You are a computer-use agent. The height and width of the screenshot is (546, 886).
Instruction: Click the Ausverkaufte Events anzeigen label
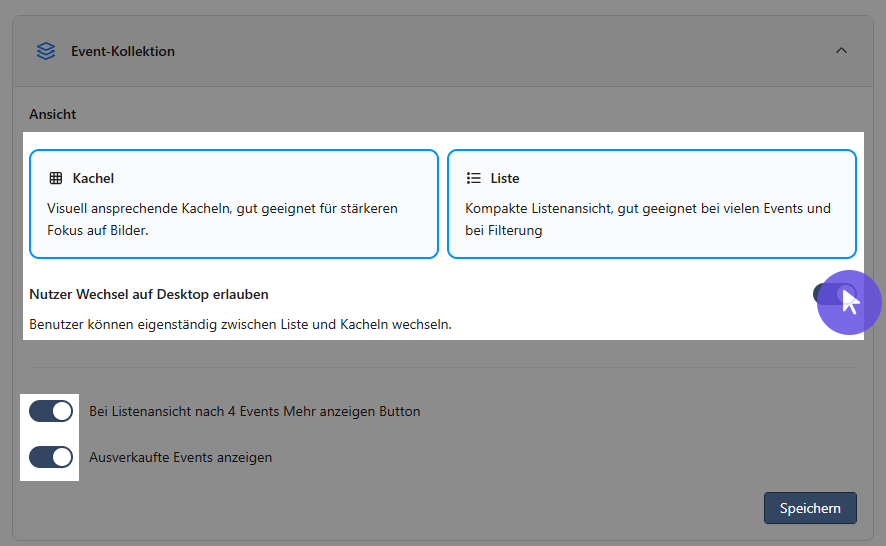click(180, 457)
